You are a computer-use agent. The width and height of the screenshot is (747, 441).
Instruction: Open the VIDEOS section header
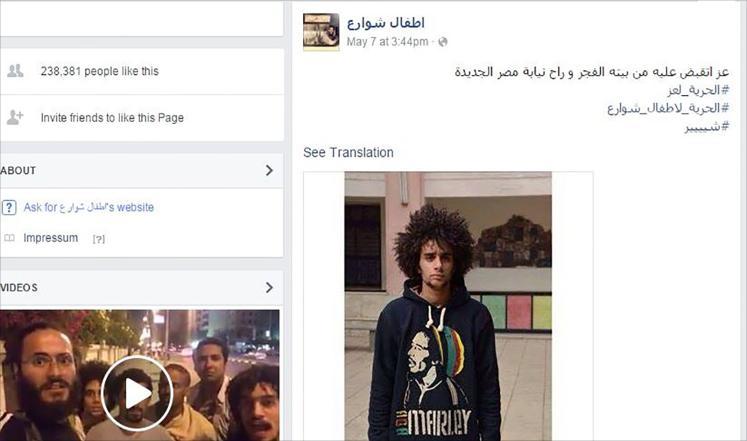[141, 288]
